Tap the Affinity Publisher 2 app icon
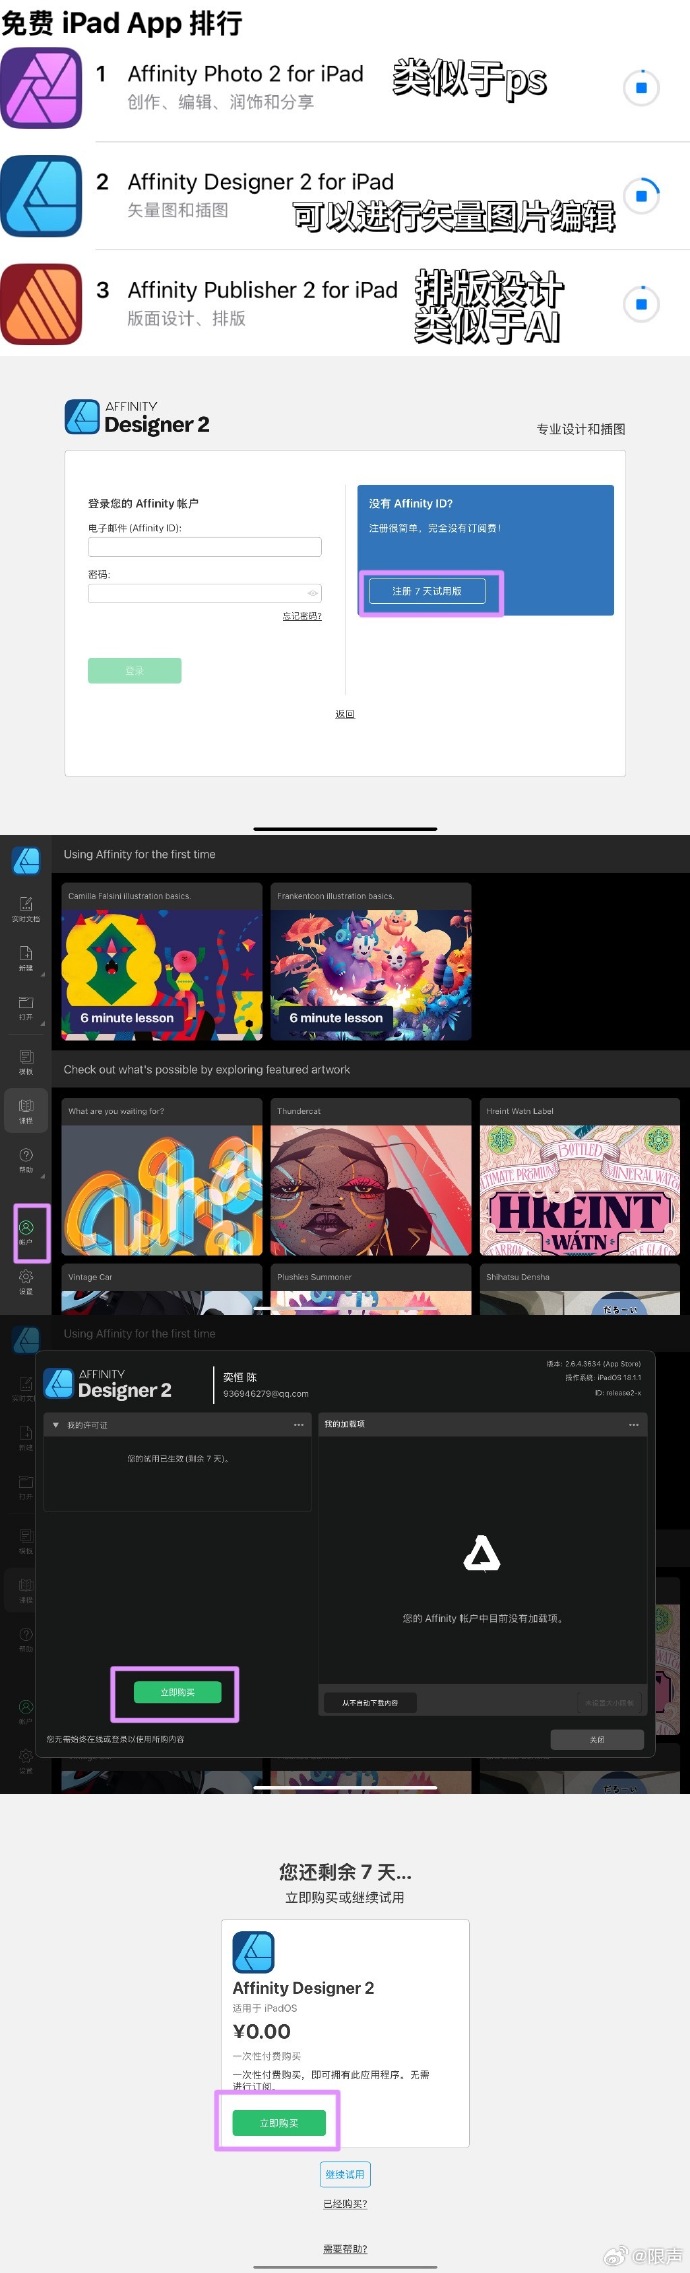 tap(41, 304)
